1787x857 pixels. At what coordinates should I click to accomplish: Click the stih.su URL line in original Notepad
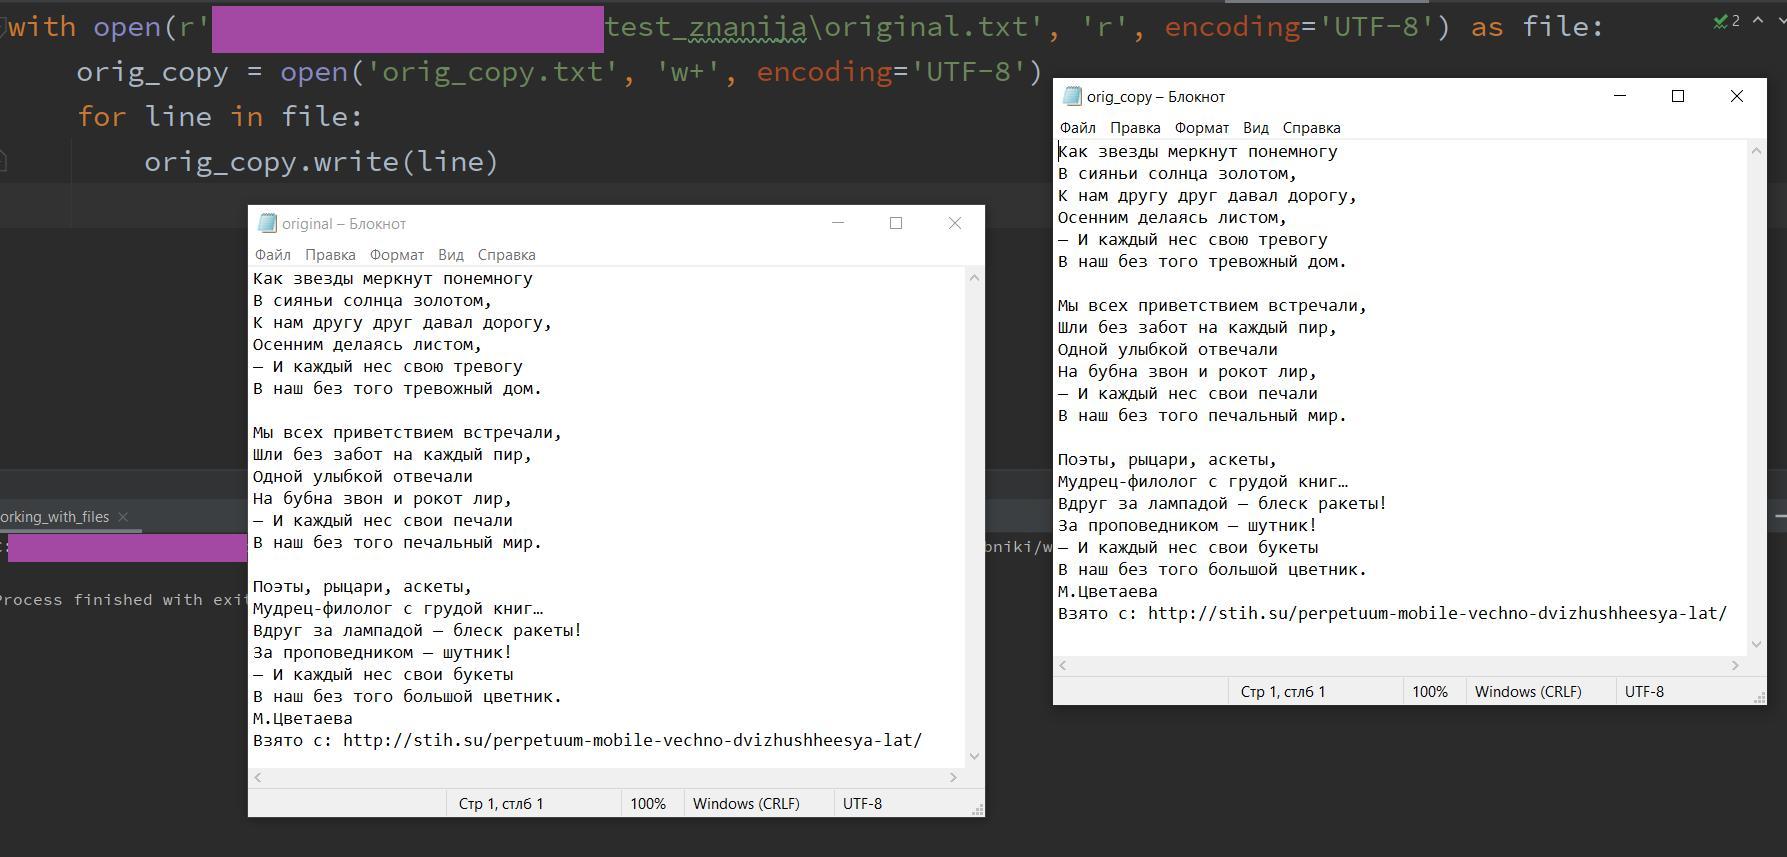coord(587,741)
